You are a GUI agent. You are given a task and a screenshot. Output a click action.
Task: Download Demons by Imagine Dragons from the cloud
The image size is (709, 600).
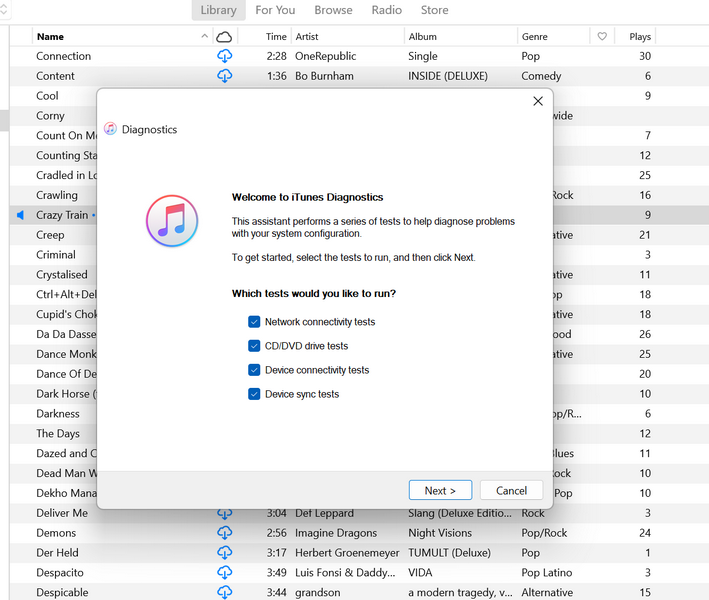(x=224, y=533)
